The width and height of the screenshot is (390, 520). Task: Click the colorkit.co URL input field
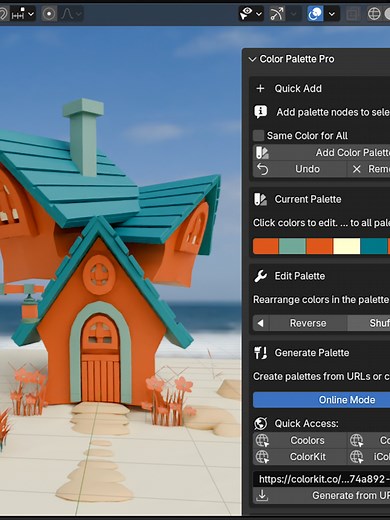[x=321, y=479]
